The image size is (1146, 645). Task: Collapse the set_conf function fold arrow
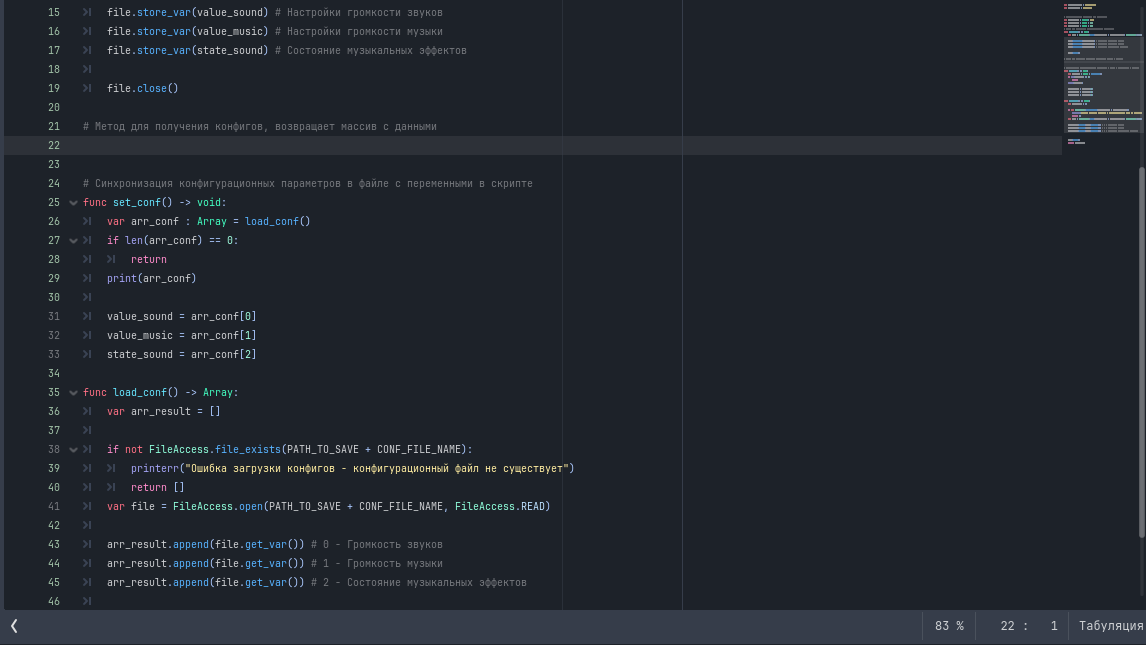coord(73,203)
